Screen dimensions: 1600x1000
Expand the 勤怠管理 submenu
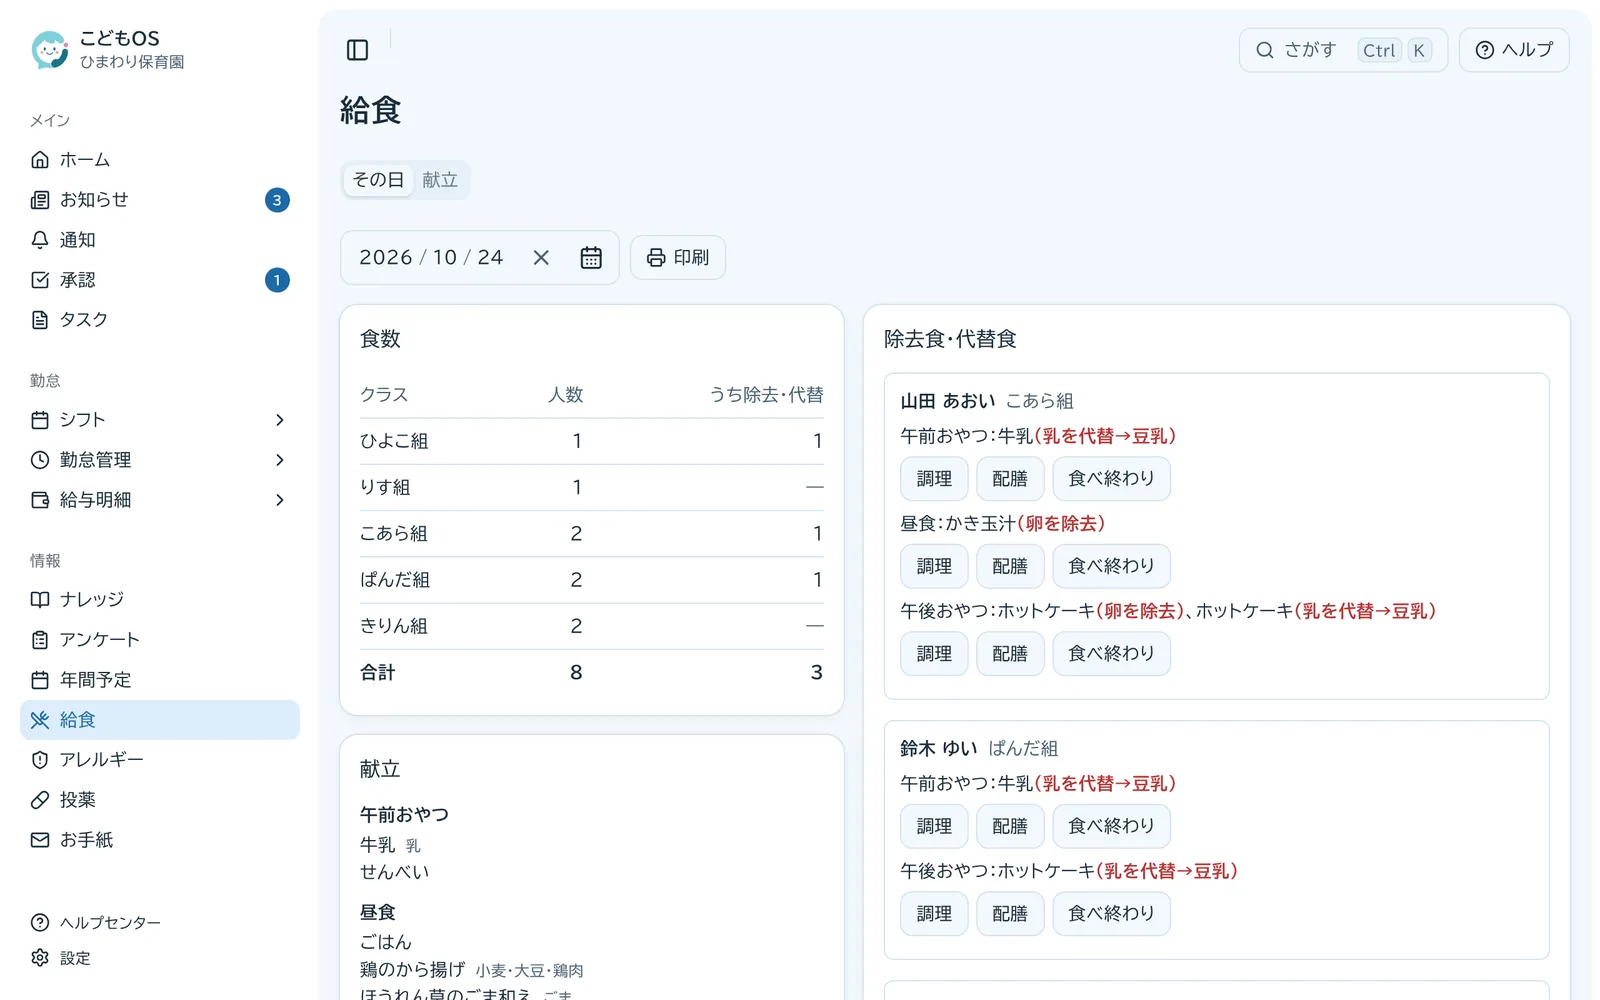click(x=160, y=460)
